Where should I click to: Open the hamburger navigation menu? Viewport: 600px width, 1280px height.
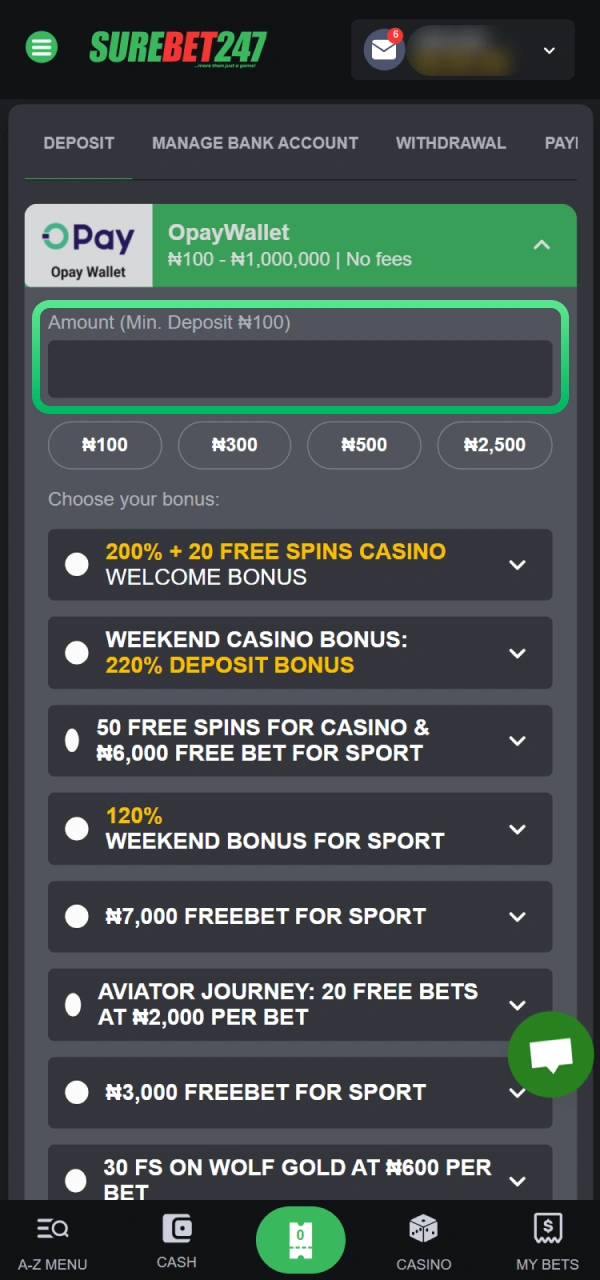[x=41, y=47]
